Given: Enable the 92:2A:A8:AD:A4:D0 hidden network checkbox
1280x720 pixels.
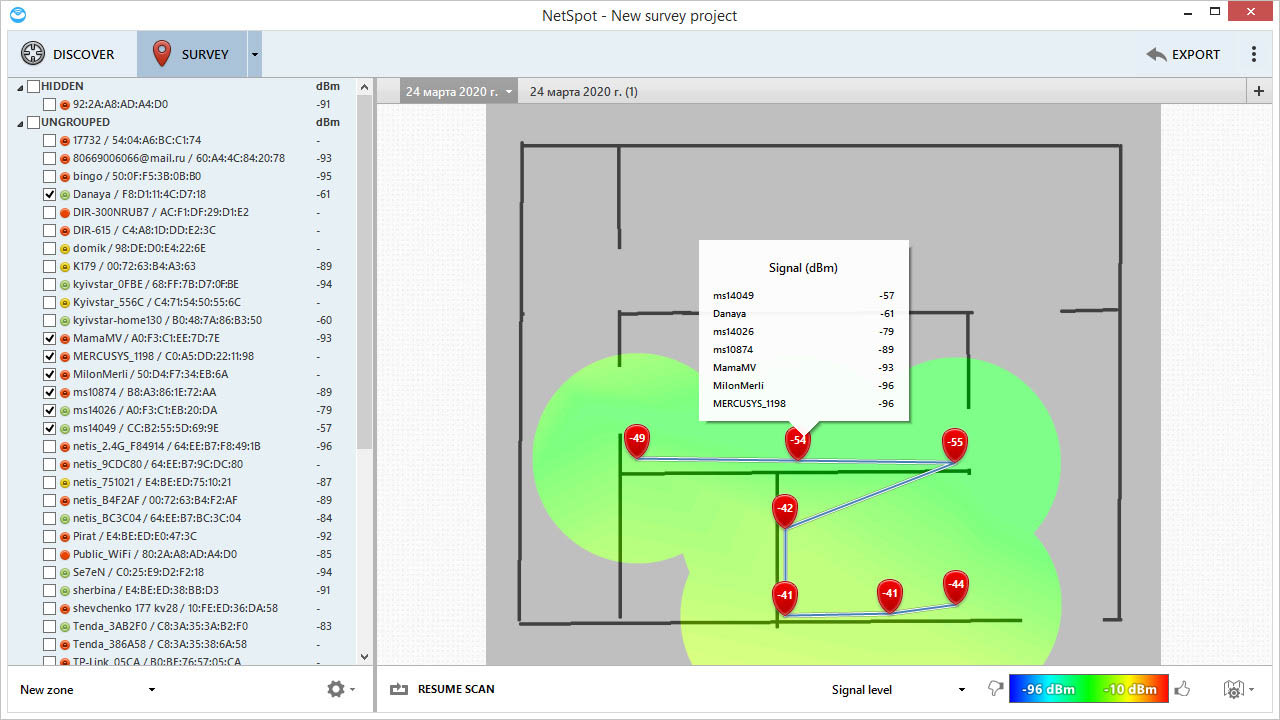Looking at the screenshot, I should coord(50,104).
